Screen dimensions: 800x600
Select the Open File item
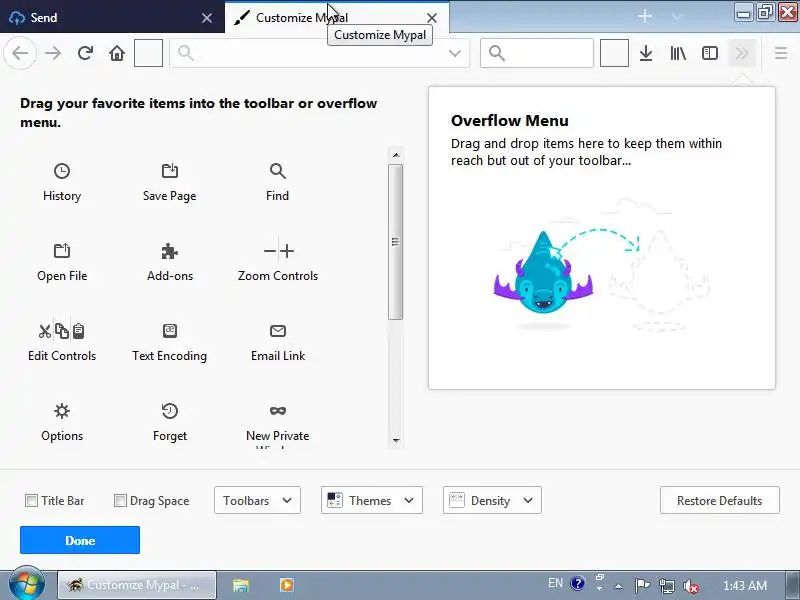coord(62,262)
